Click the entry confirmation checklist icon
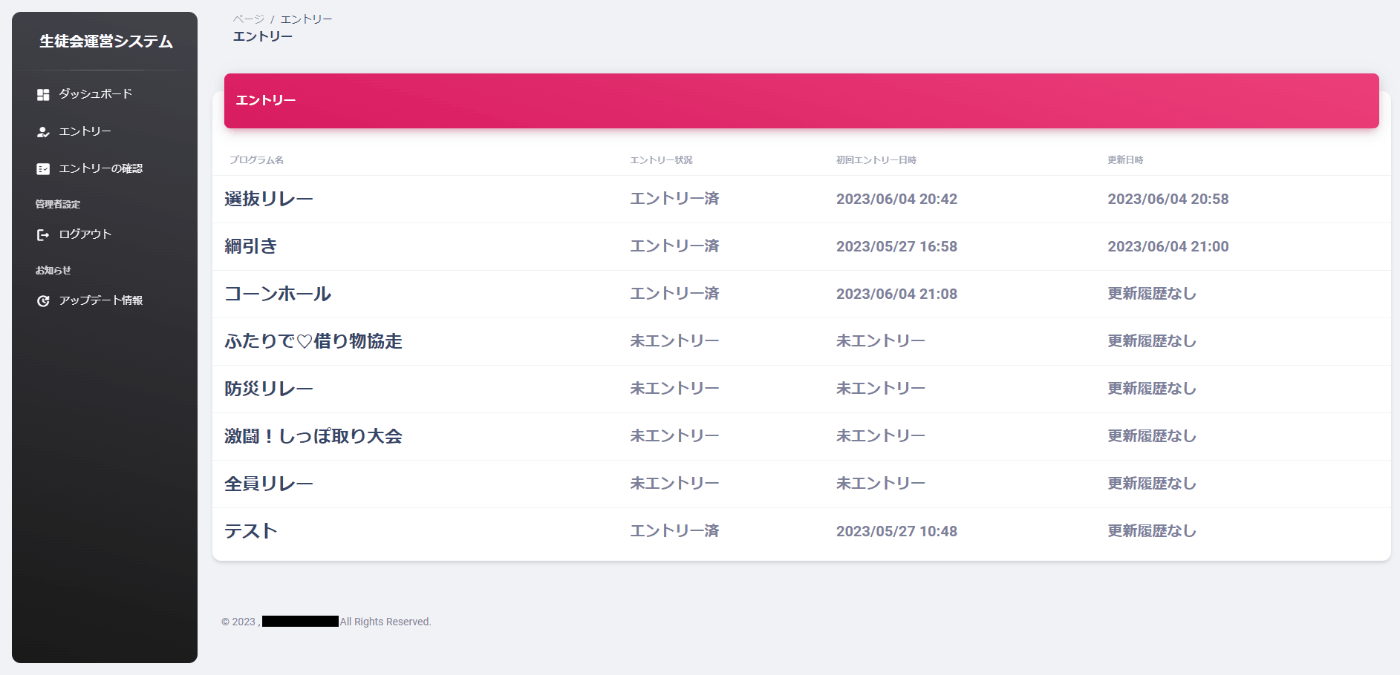The height and width of the screenshot is (675, 1400). pos(43,169)
